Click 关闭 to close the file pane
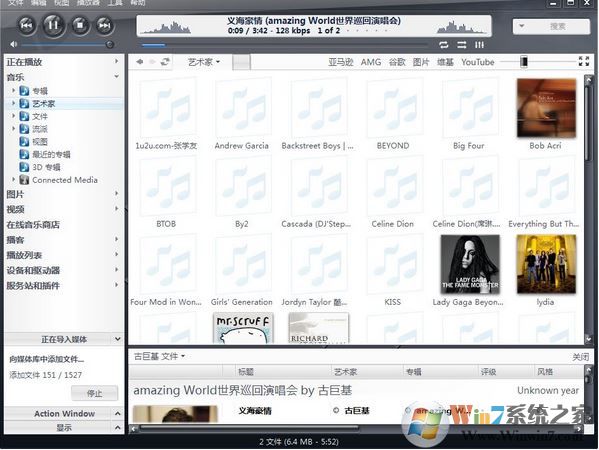The width and height of the screenshot is (599, 450). click(580, 357)
